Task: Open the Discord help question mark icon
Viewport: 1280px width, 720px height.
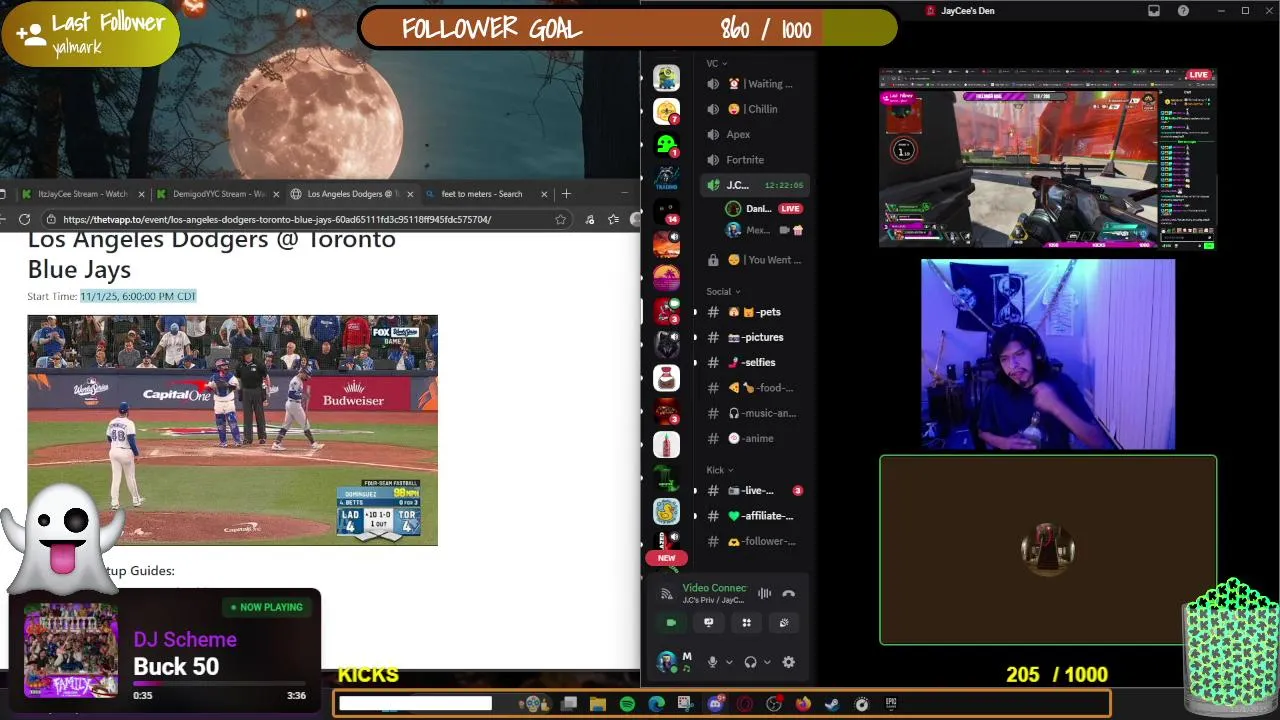Action: [x=1184, y=11]
